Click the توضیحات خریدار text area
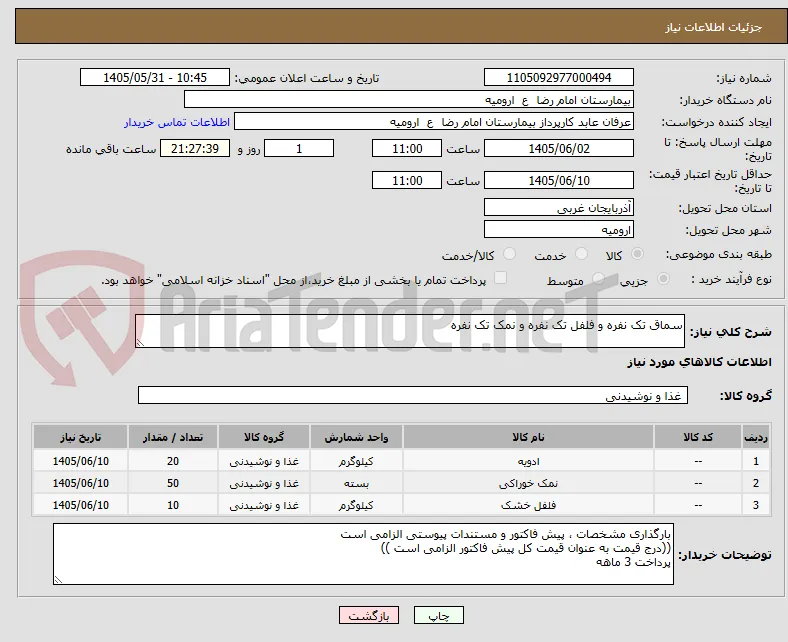 (363, 554)
